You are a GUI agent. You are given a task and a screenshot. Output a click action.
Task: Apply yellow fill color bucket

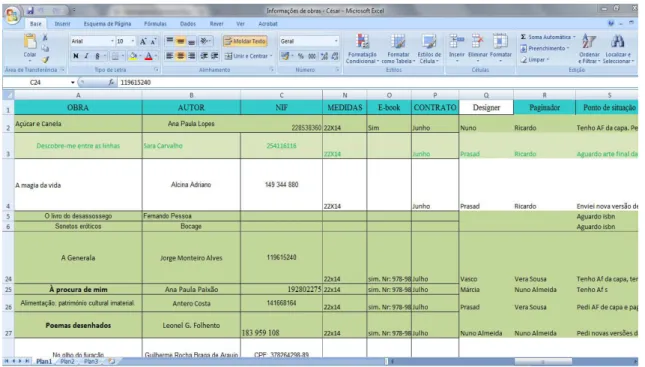point(132,56)
